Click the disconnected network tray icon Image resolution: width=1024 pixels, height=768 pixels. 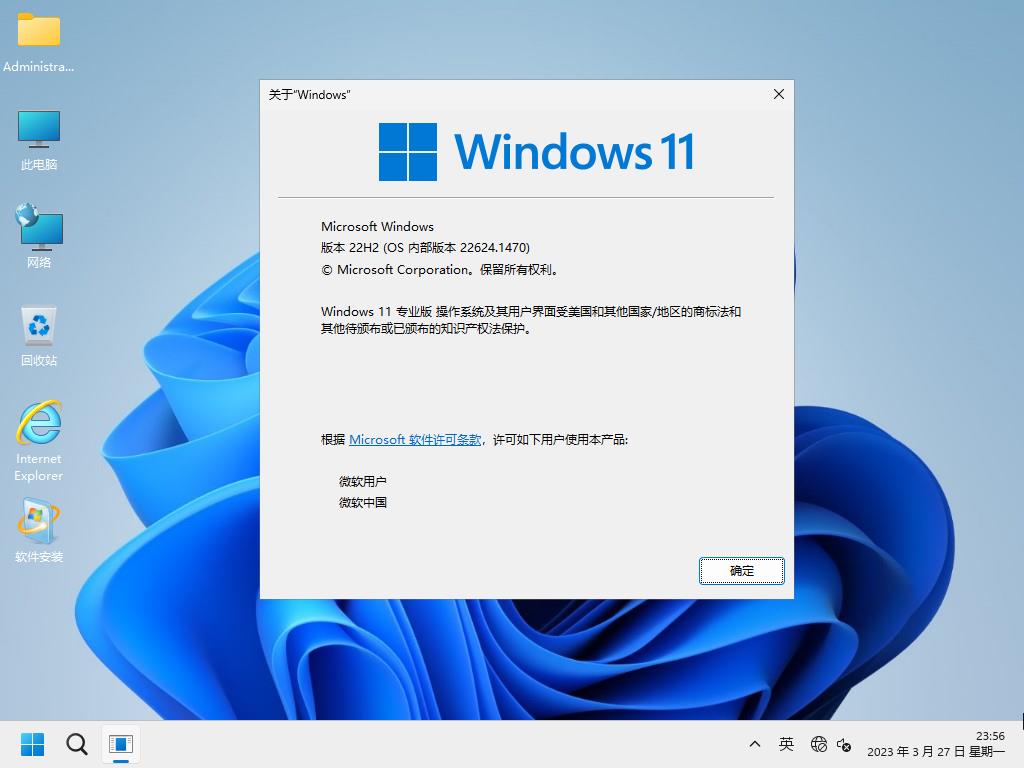[819, 744]
